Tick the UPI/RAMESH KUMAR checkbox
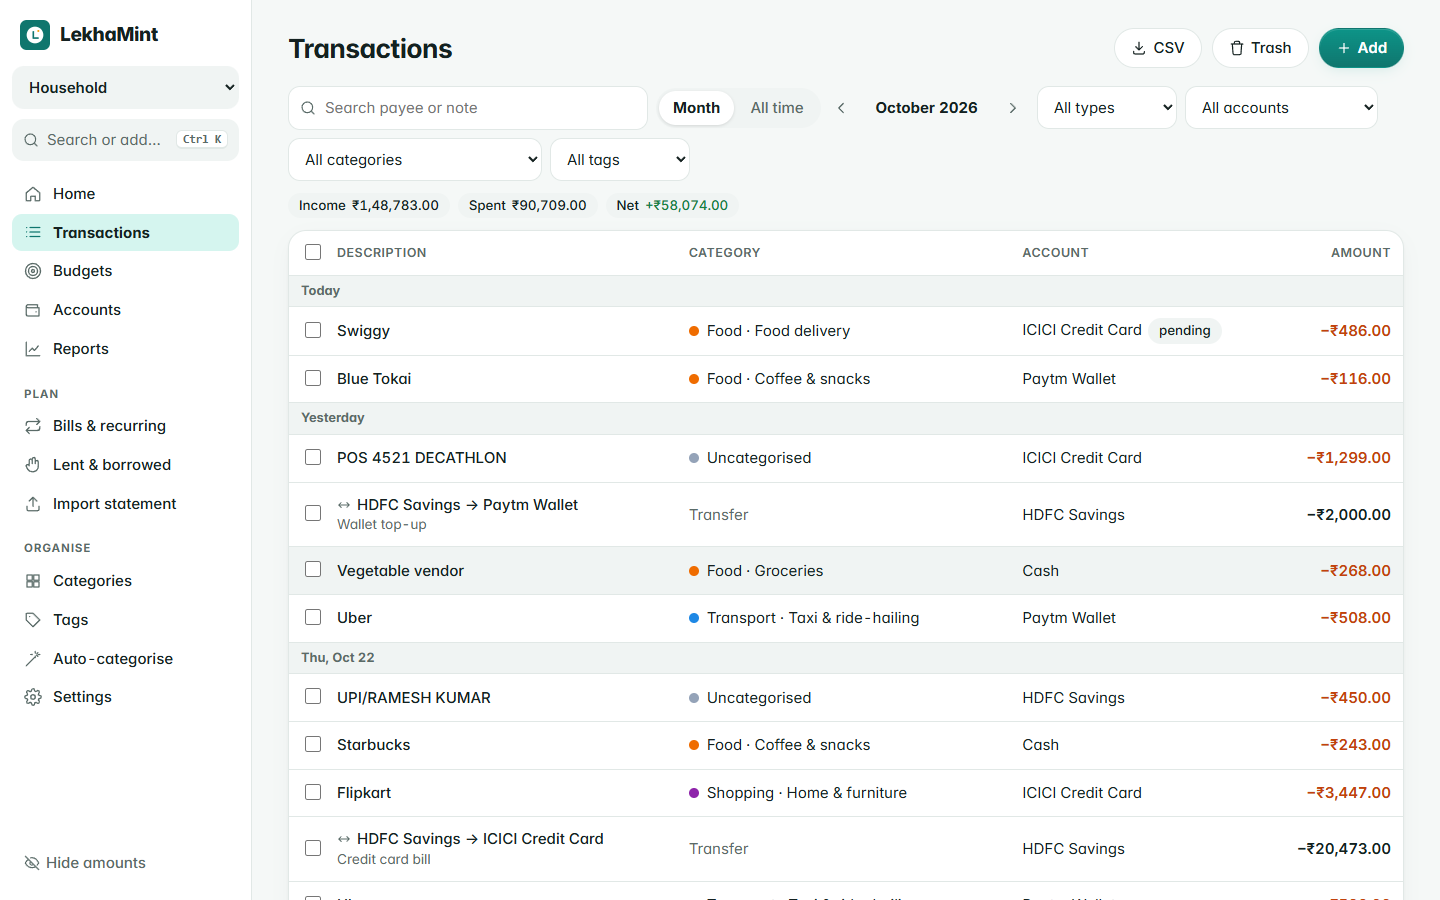The width and height of the screenshot is (1440, 900). (x=313, y=696)
